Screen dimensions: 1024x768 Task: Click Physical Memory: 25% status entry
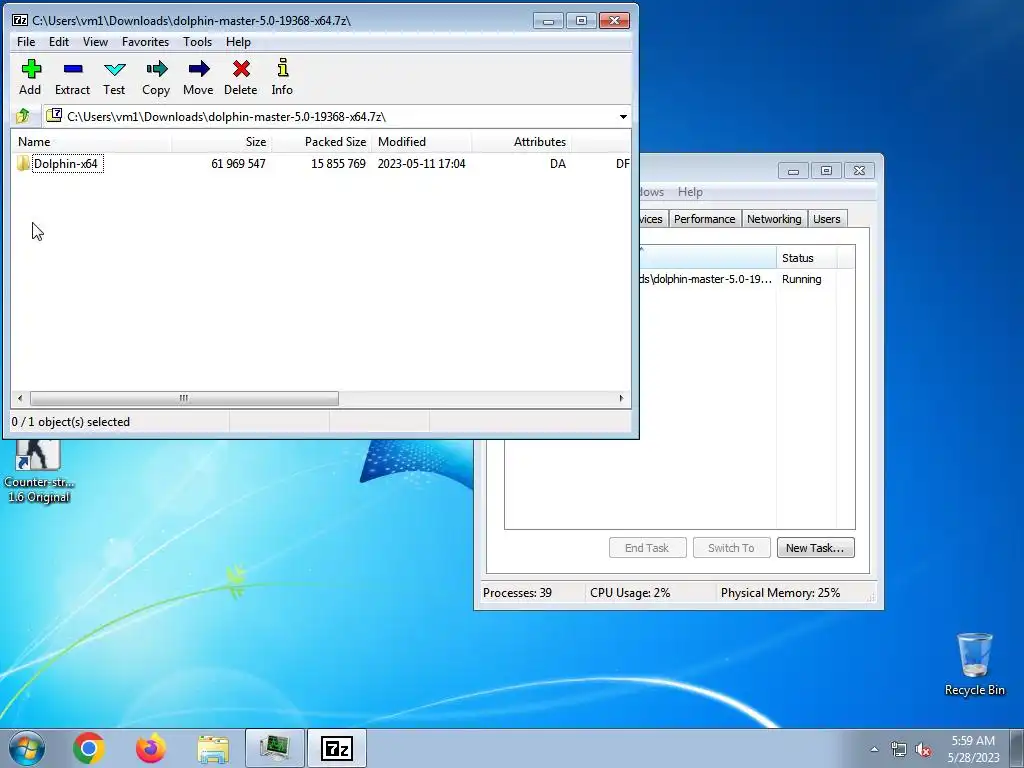point(780,593)
